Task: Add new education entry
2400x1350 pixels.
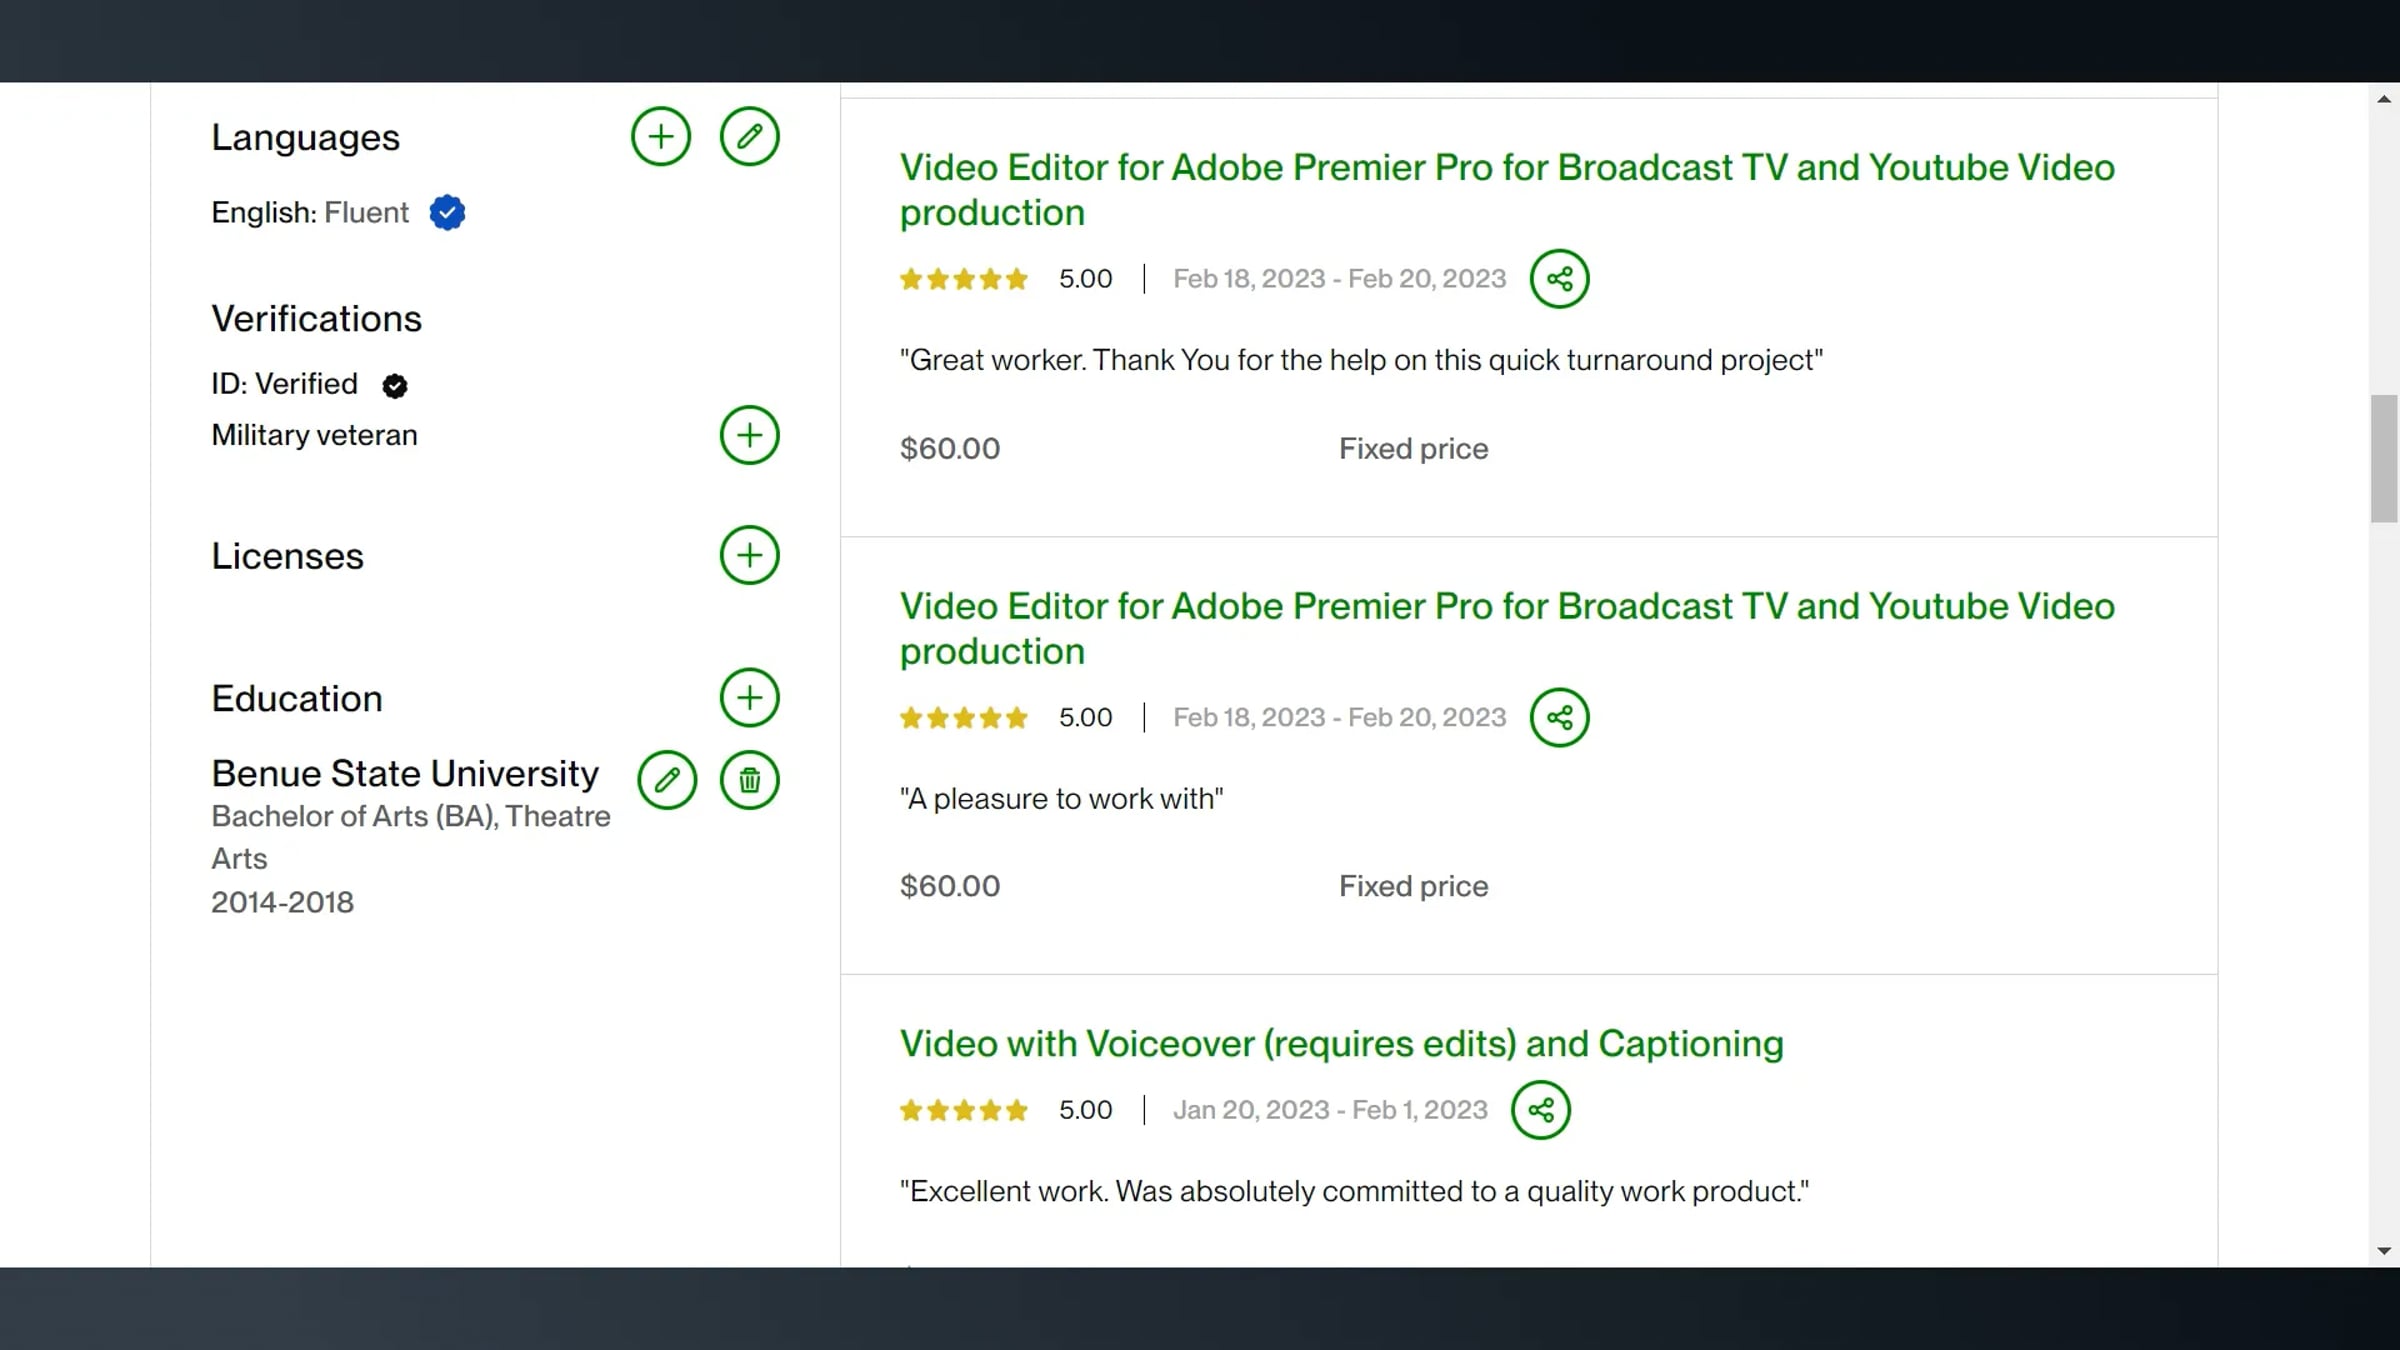Action: pos(749,698)
